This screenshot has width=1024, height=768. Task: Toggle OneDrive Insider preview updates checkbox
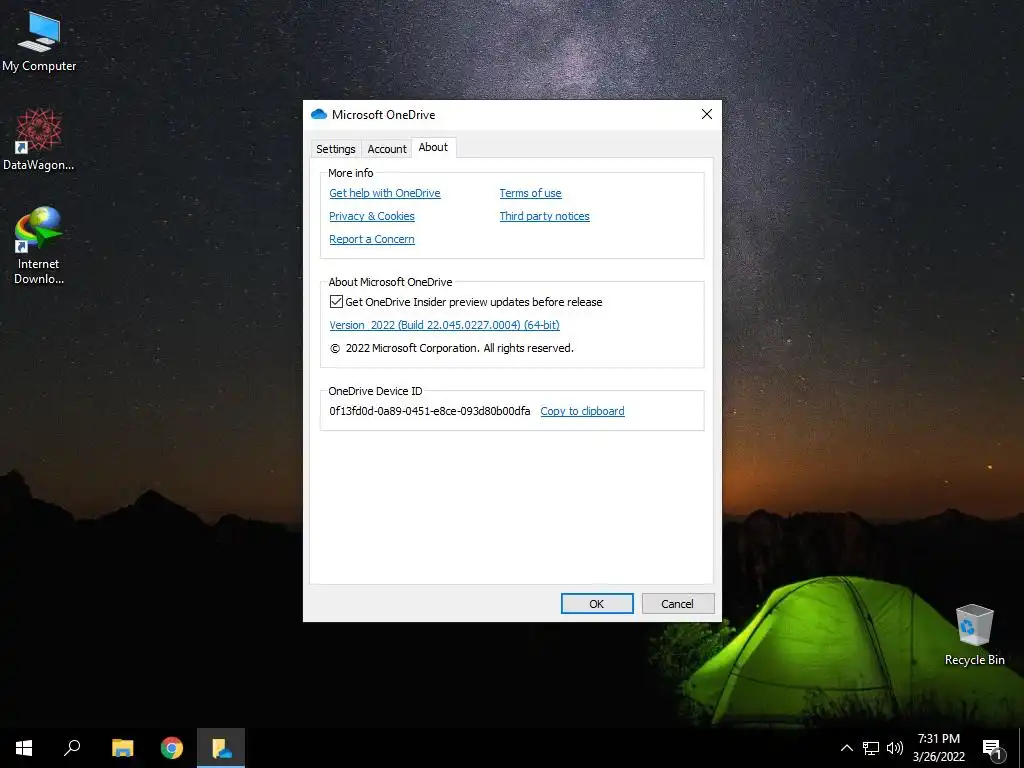(x=336, y=302)
